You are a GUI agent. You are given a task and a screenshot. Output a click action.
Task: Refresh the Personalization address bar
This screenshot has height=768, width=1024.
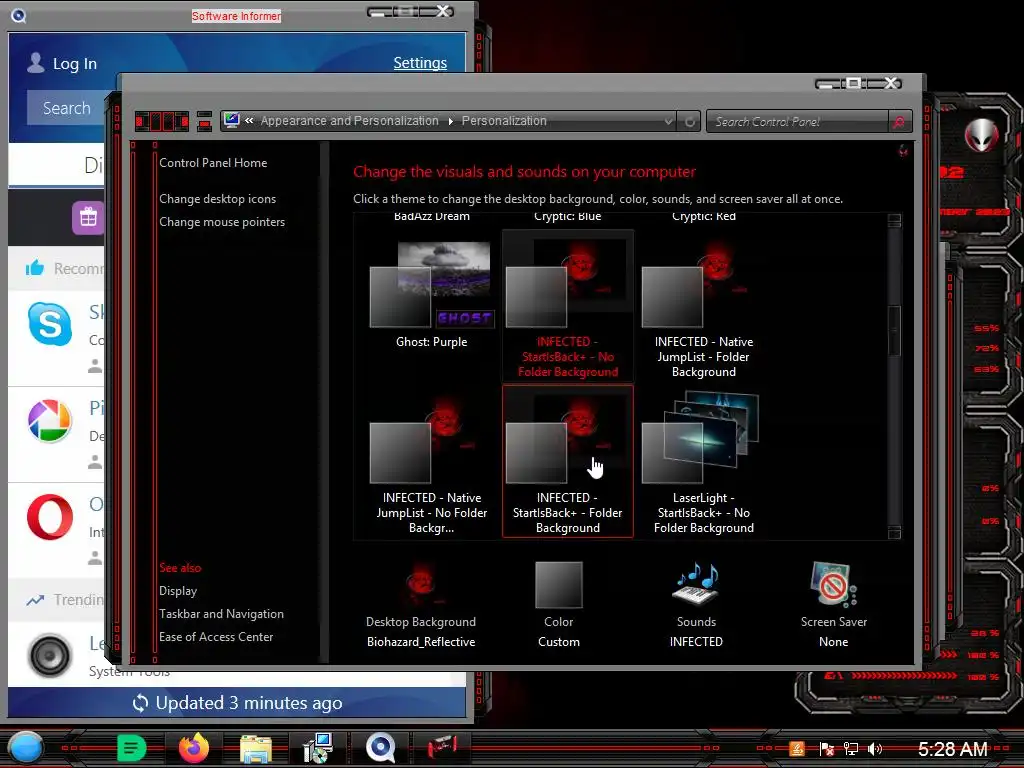click(689, 121)
